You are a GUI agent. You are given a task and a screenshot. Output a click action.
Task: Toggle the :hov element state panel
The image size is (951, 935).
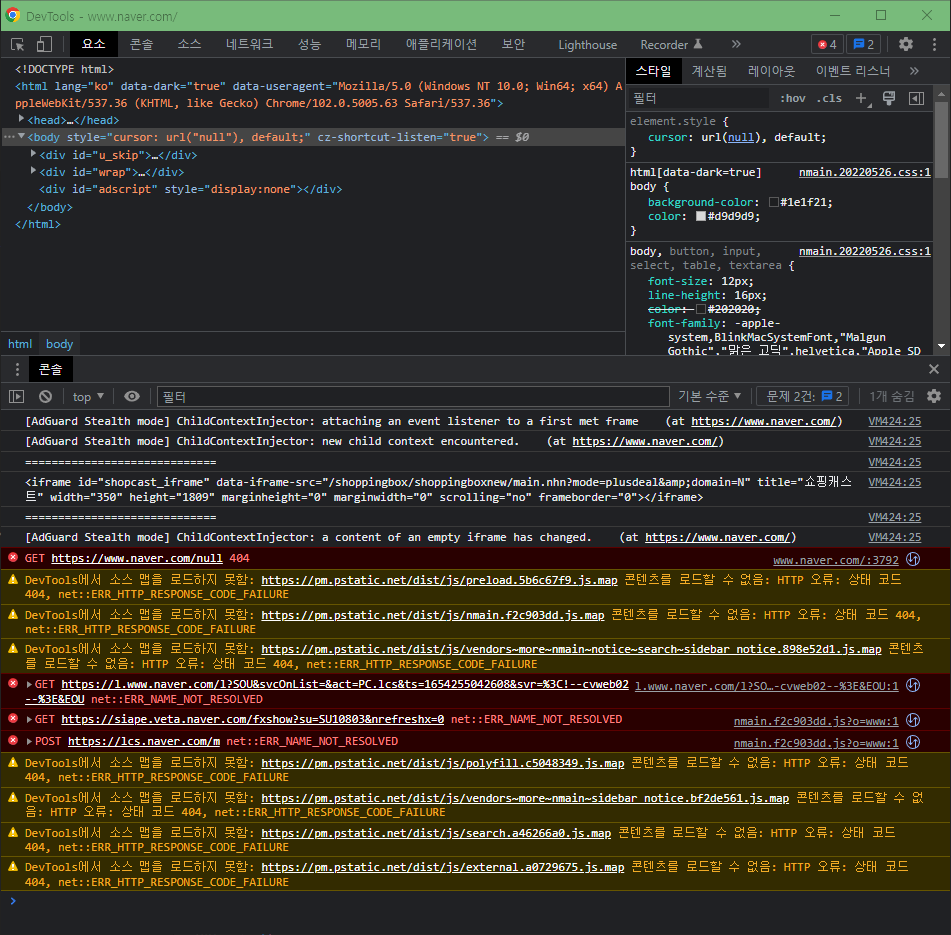(793, 98)
